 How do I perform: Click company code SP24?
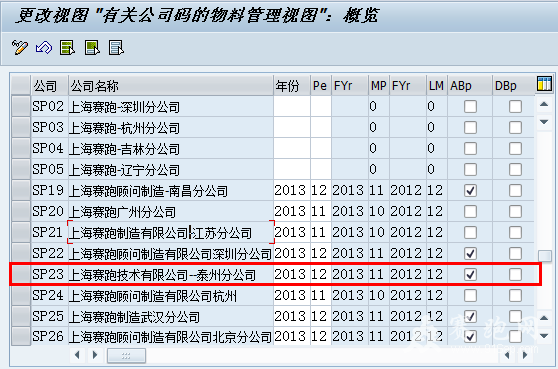tap(48, 295)
